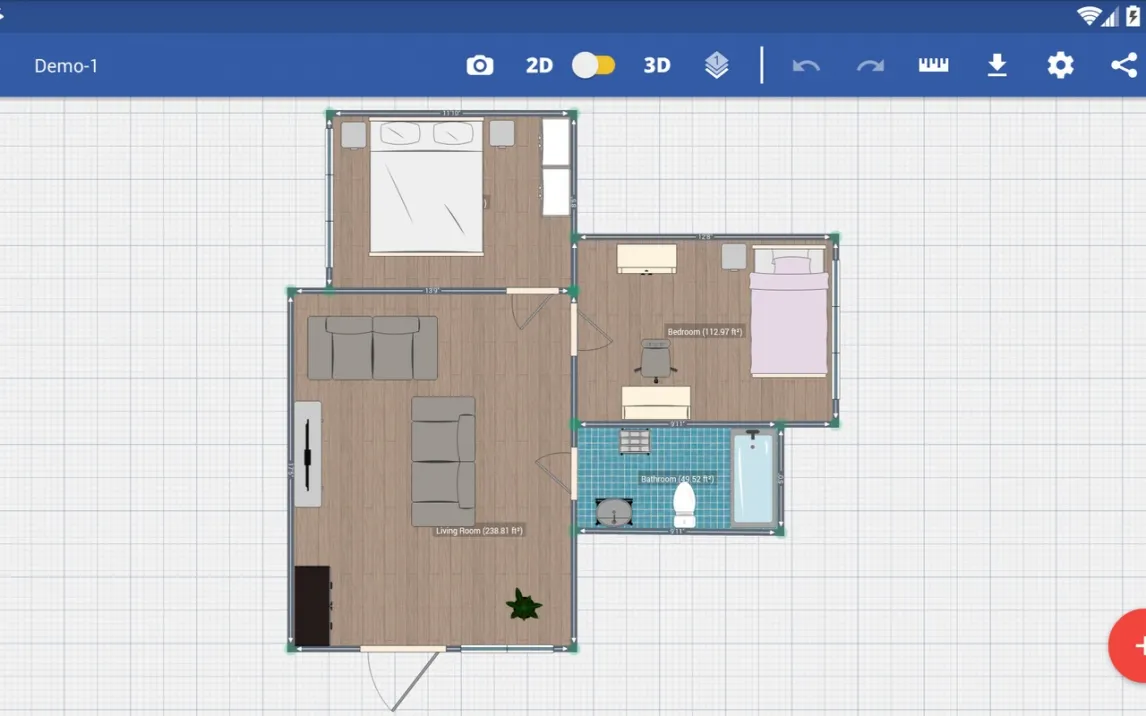This screenshot has height=716, width=1146.
Task: Download the floor plan
Action: tap(997, 66)
